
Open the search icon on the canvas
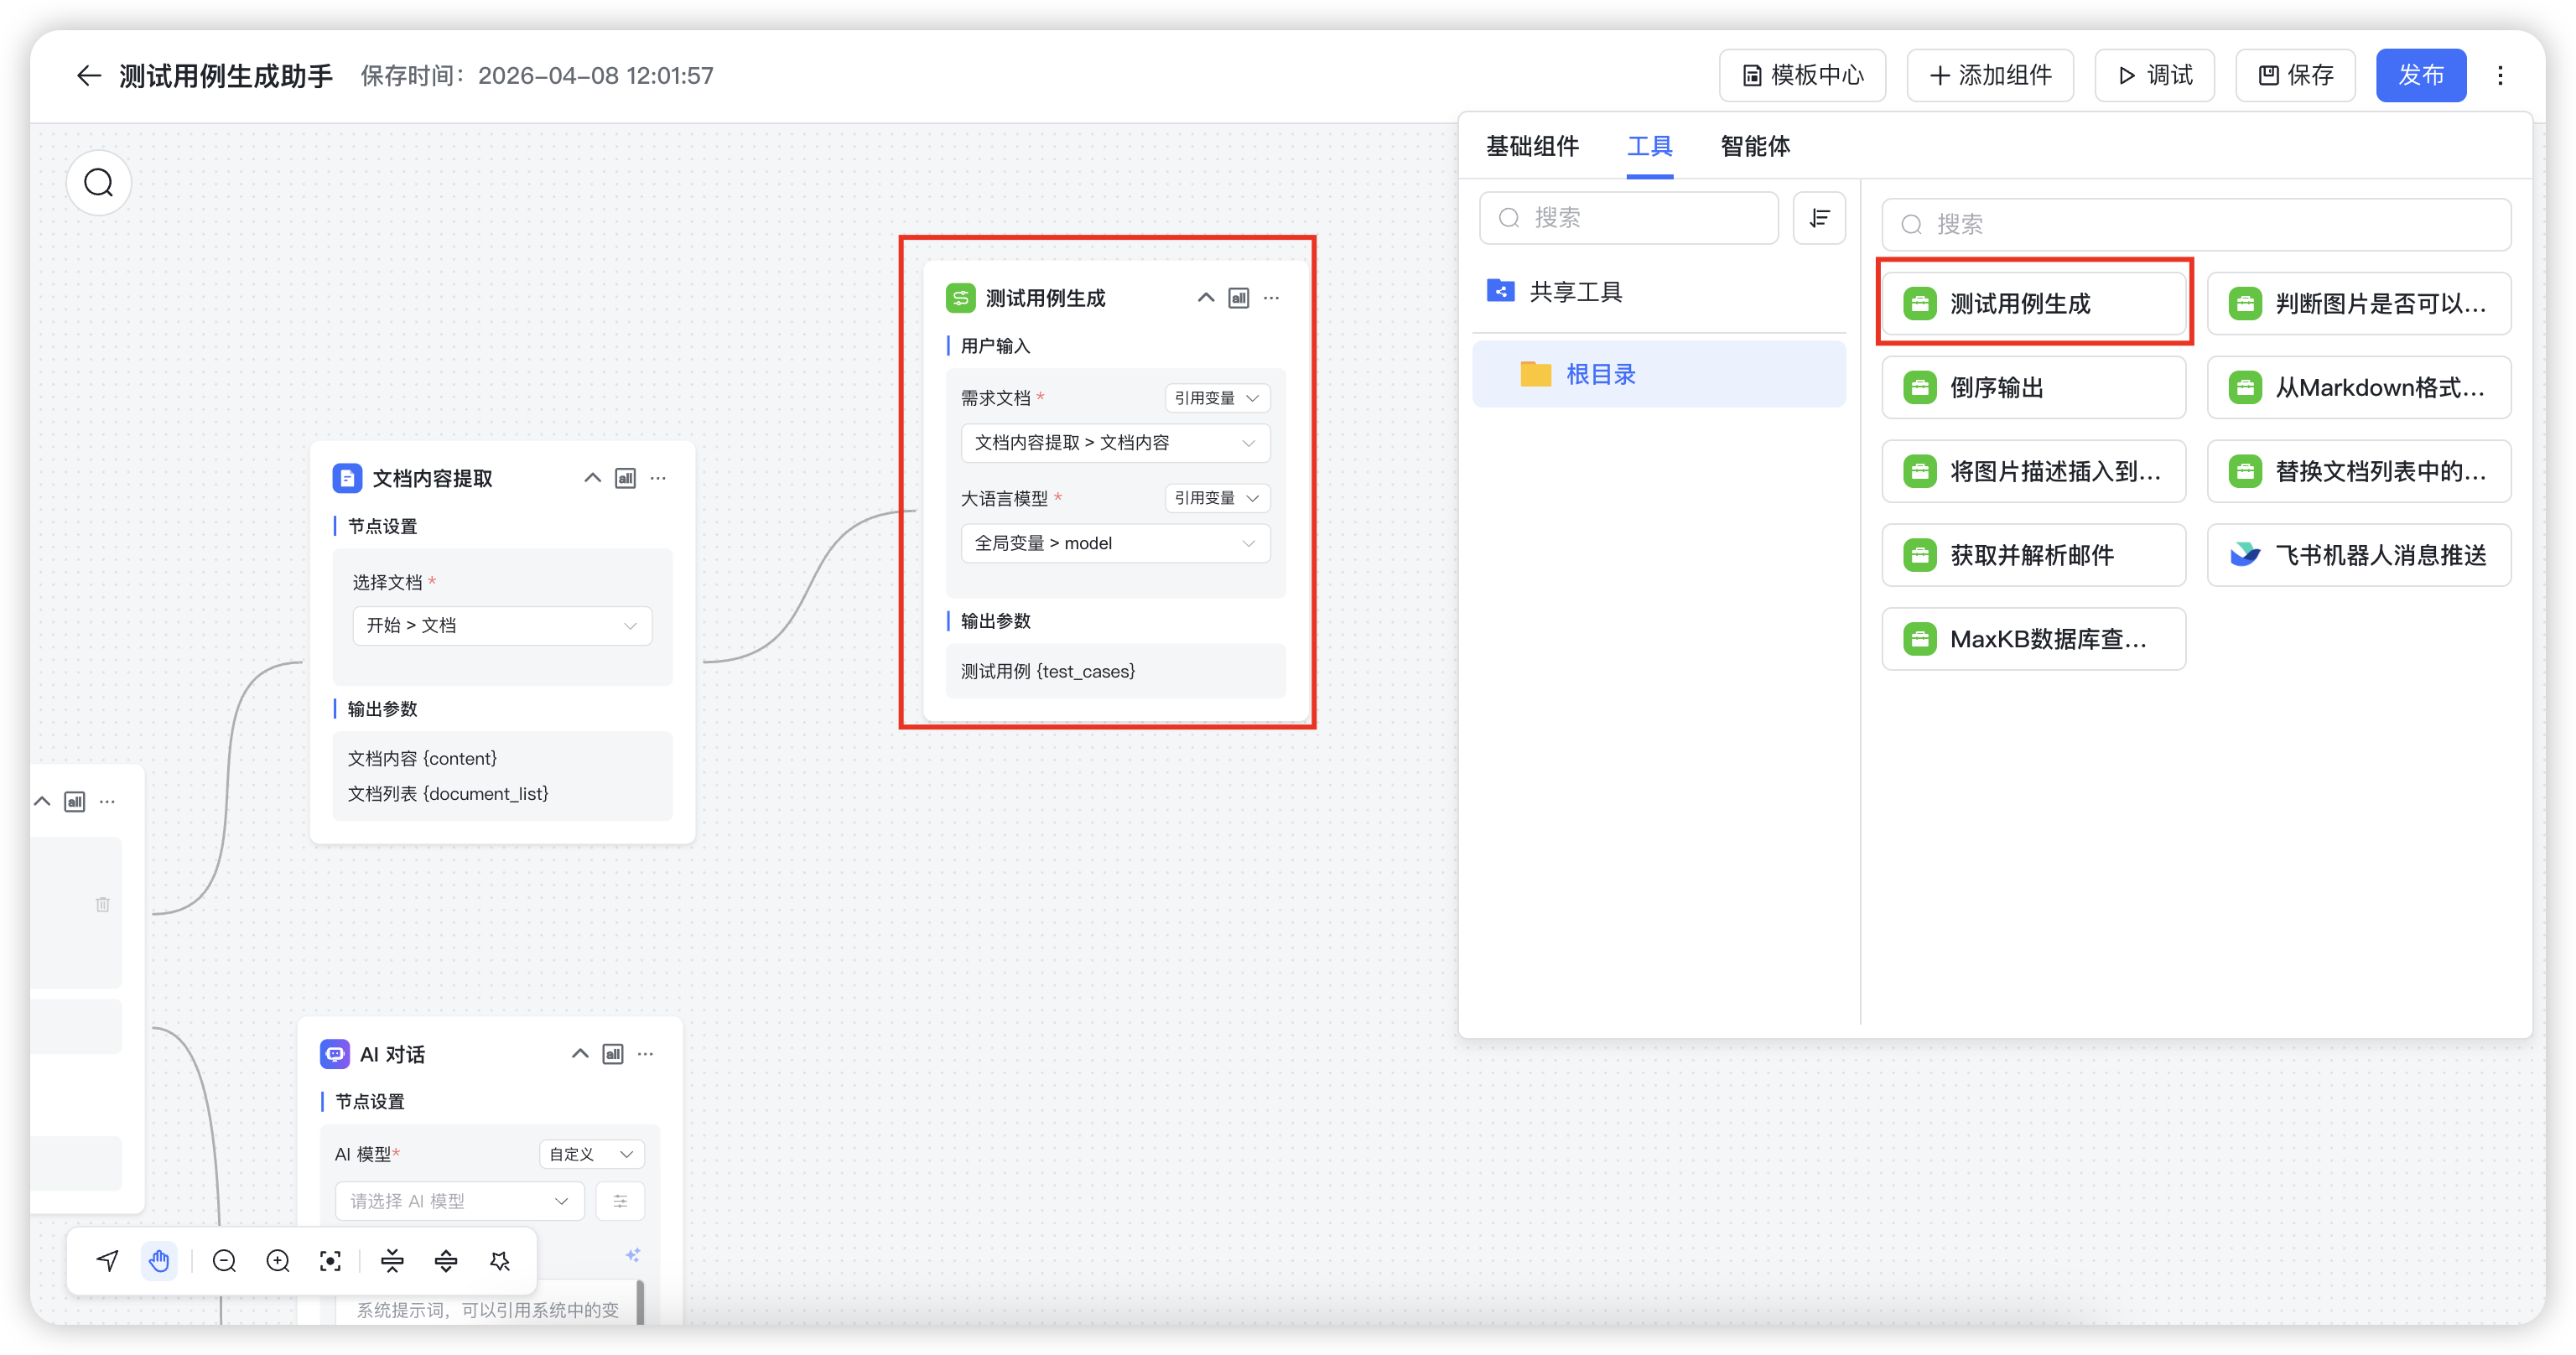click(x=98, y=182)
